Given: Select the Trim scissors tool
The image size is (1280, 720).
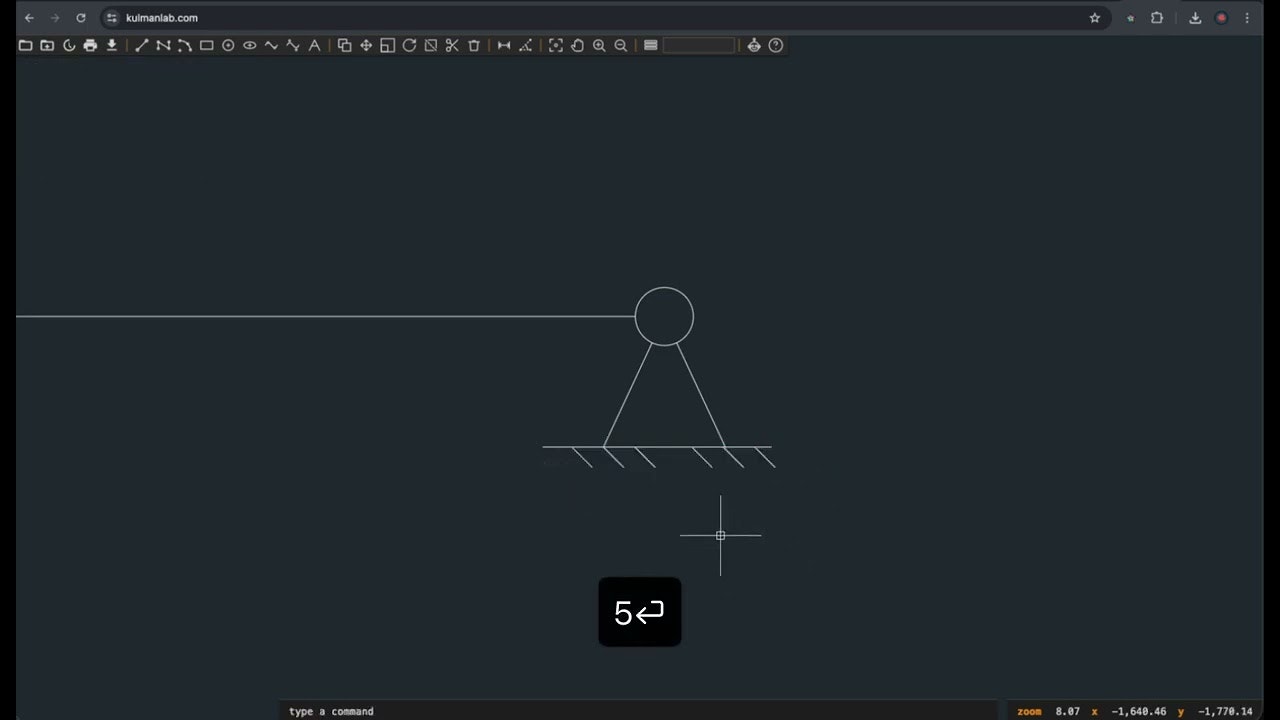Looking at the screenshot, I should 452,45.
